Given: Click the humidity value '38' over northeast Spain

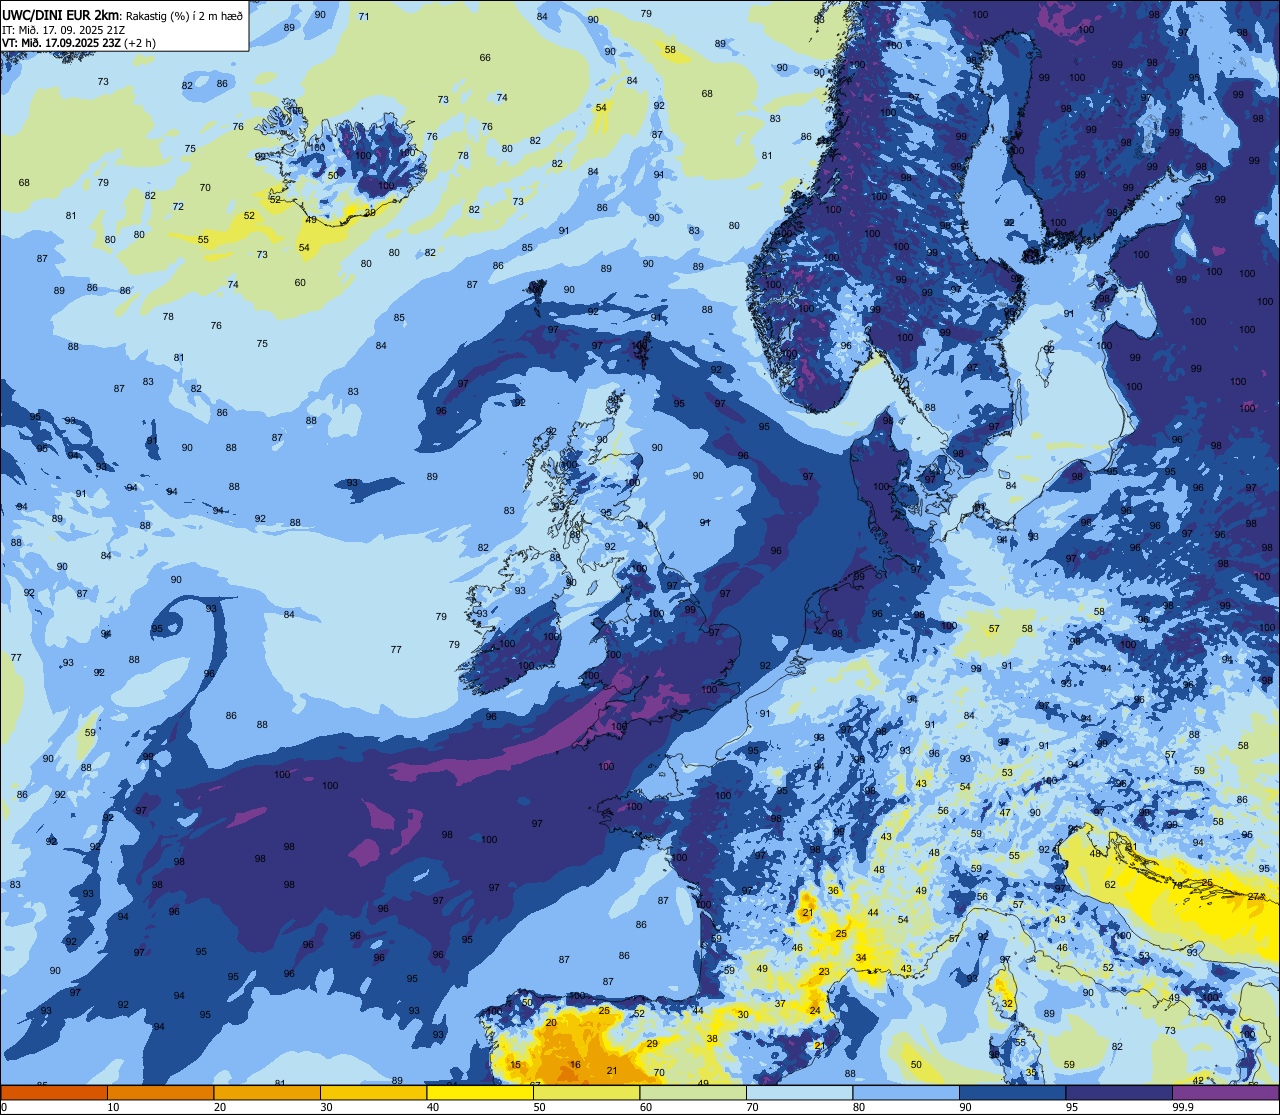Looking at the screenshot, I should pyautogui.click(x=712, y=1039).
